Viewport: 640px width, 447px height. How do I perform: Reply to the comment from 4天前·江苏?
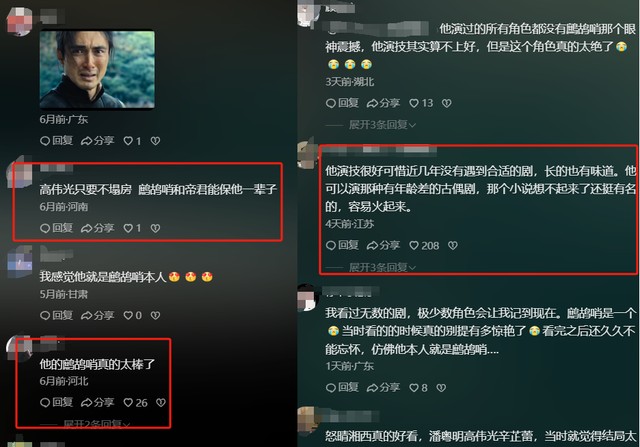point(342,245)
